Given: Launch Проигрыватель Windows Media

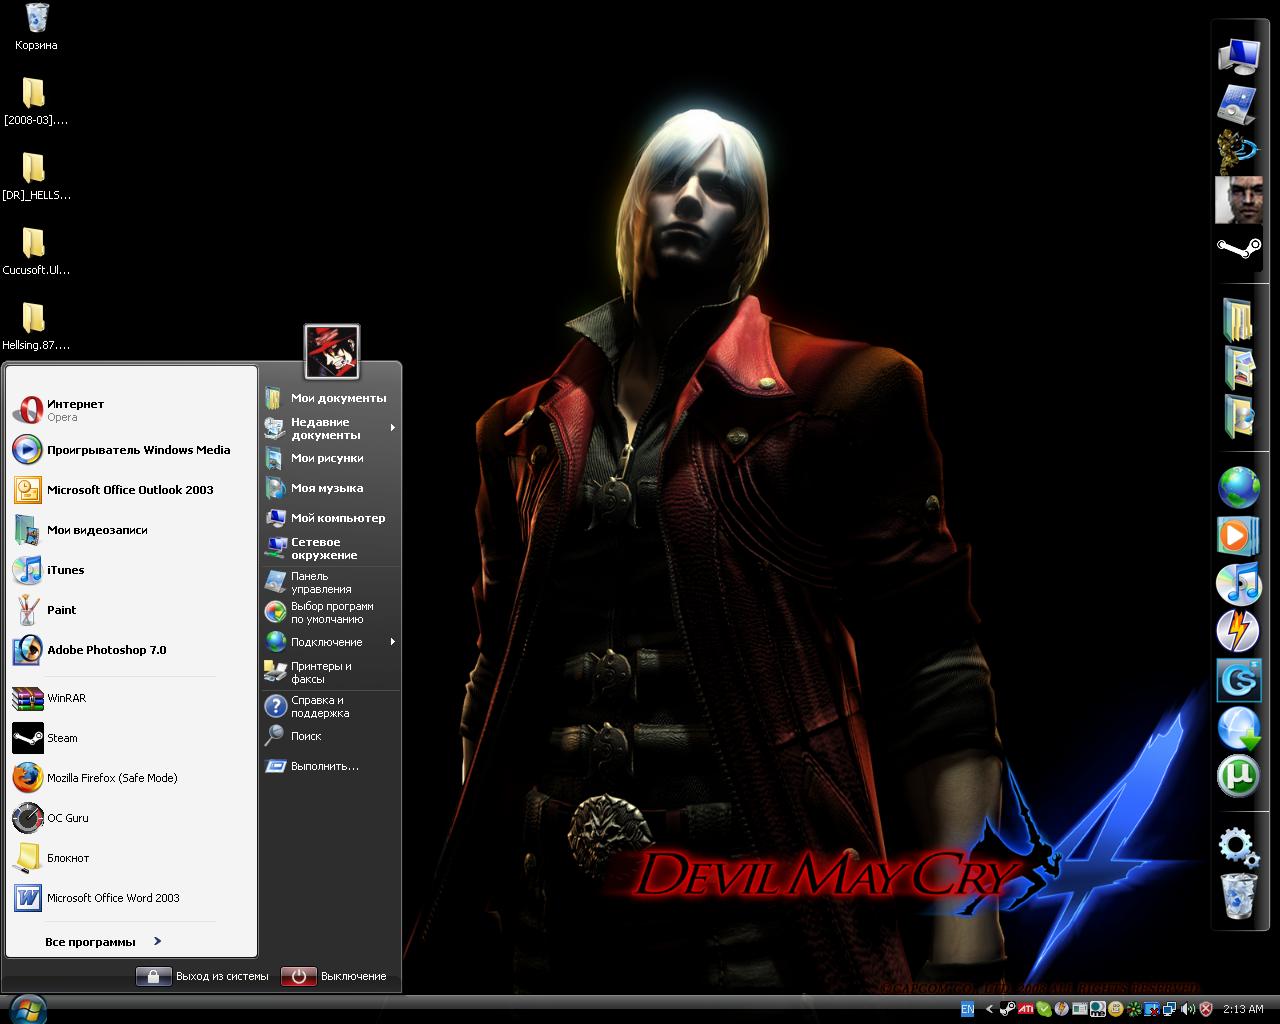Looking at the screenshot, I should [x=132, y=450].
